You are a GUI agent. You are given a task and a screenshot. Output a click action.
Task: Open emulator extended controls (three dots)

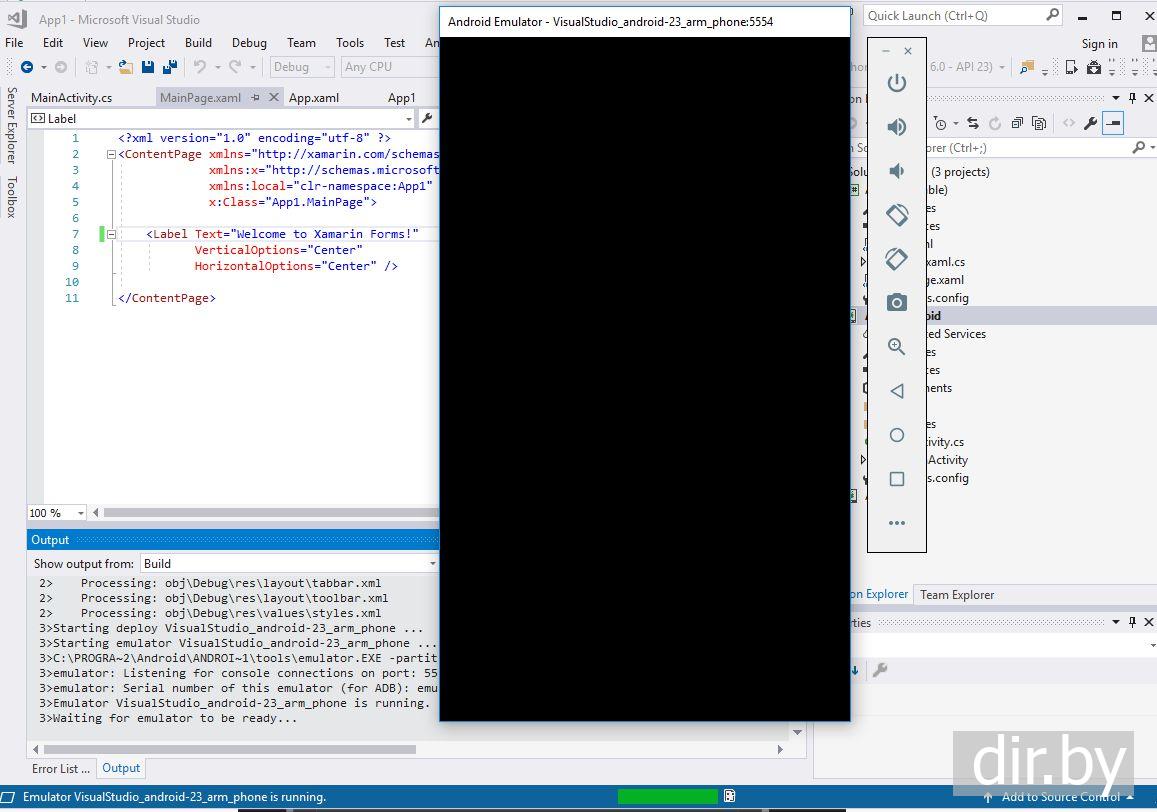[x=897, y=523]
